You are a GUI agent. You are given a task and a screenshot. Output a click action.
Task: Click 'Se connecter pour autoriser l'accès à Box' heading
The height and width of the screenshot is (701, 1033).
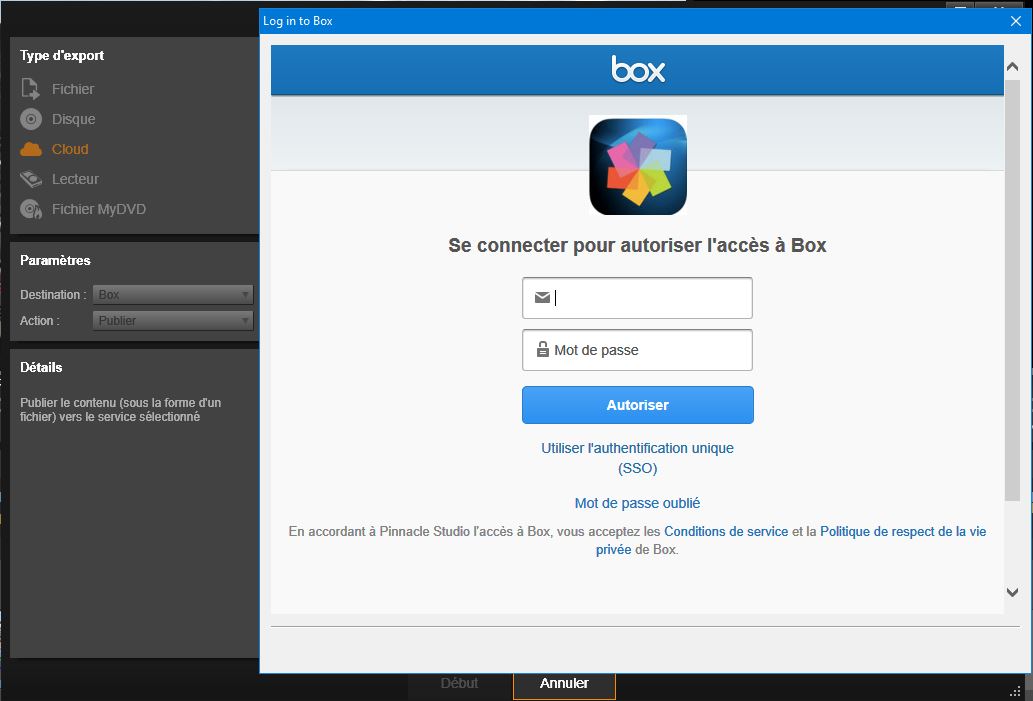[637, 245]
